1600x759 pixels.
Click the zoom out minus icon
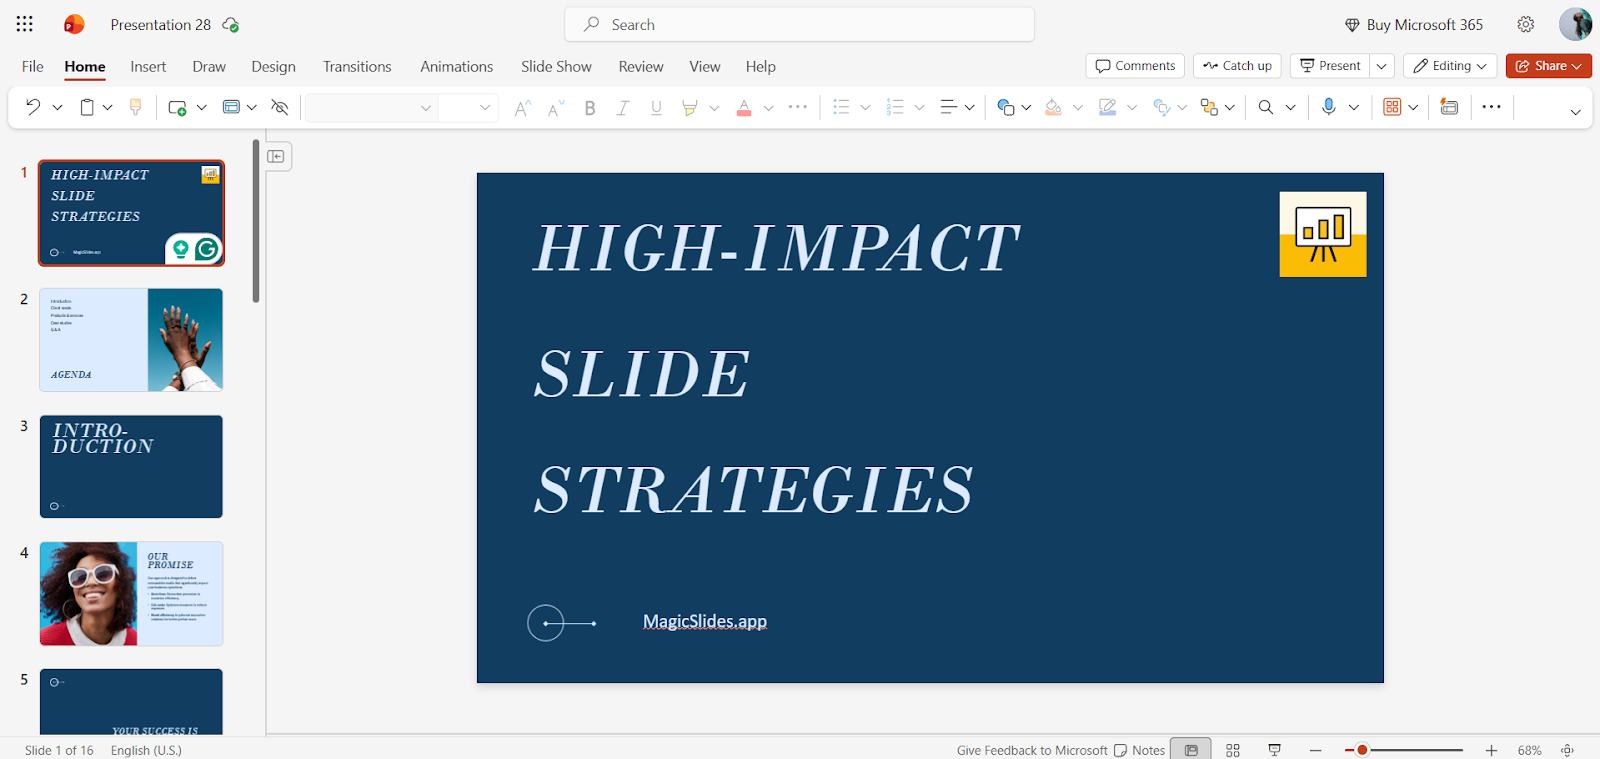click(1316, 750)
